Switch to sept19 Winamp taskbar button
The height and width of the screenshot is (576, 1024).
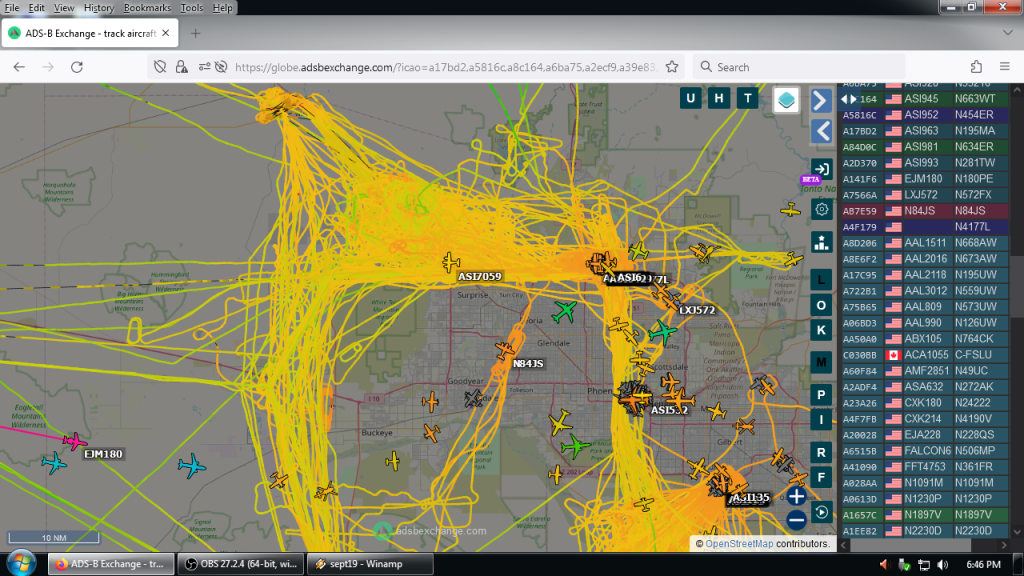[x=370, y=564]
